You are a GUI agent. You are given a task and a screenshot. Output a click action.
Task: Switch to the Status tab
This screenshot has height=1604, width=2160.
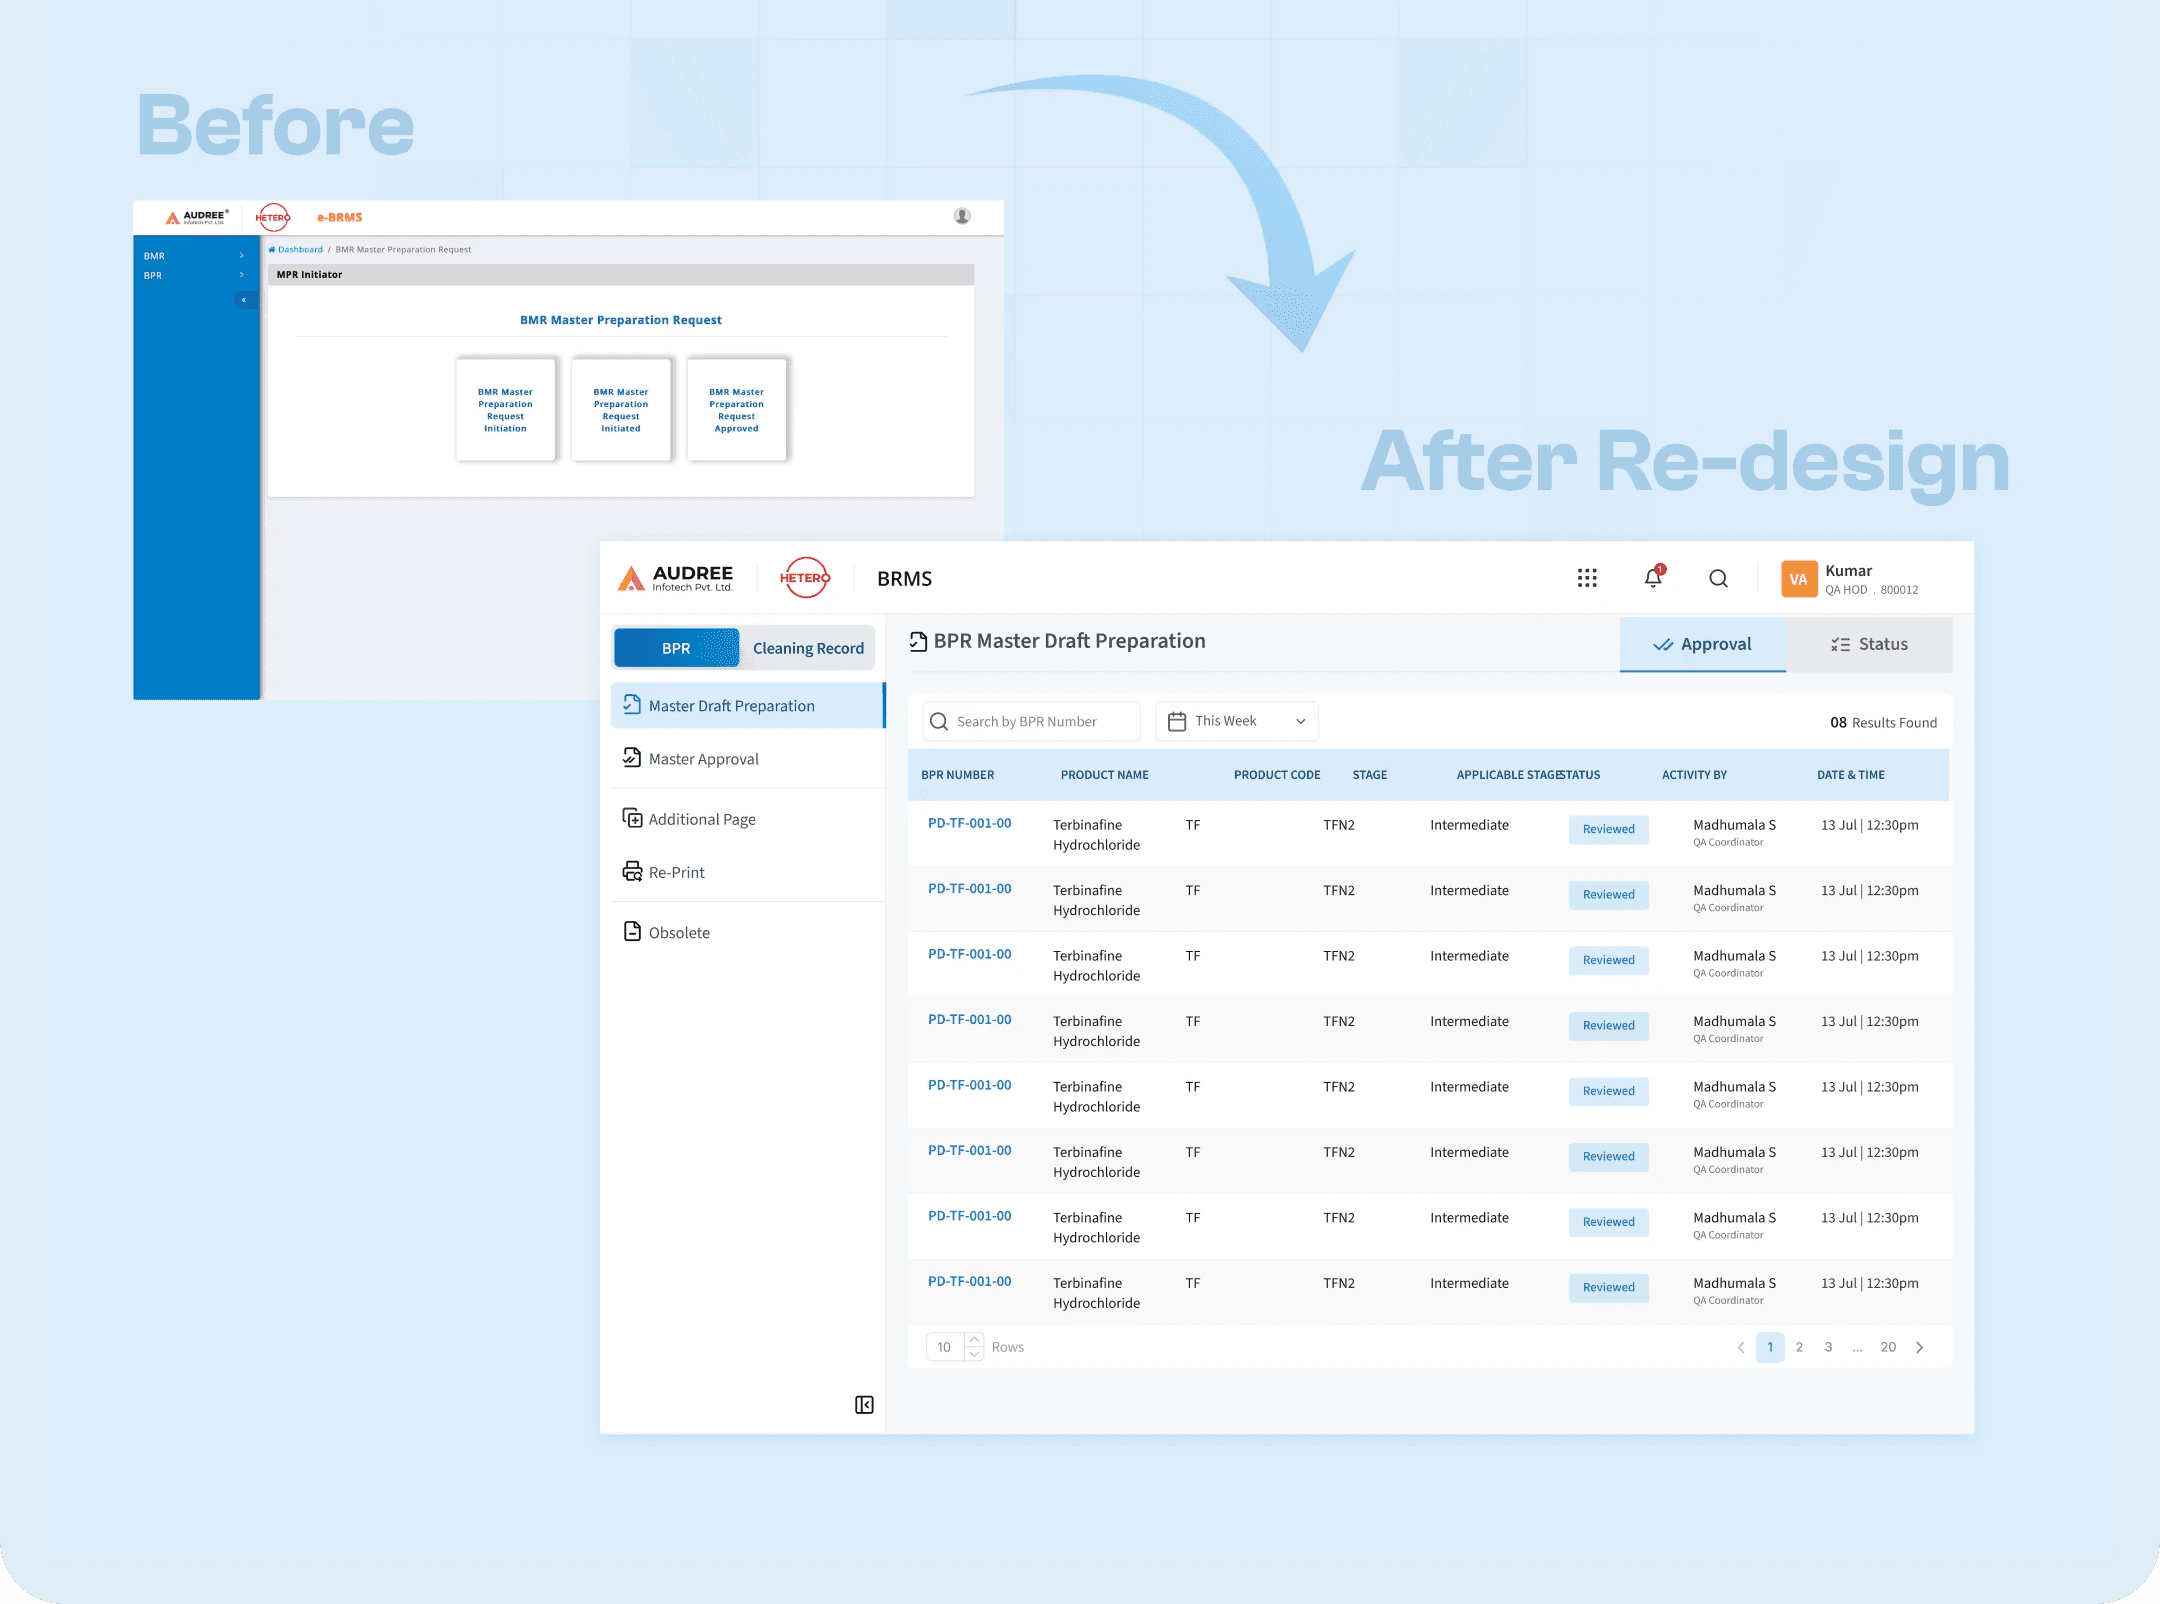click(x=1868, y=644)
